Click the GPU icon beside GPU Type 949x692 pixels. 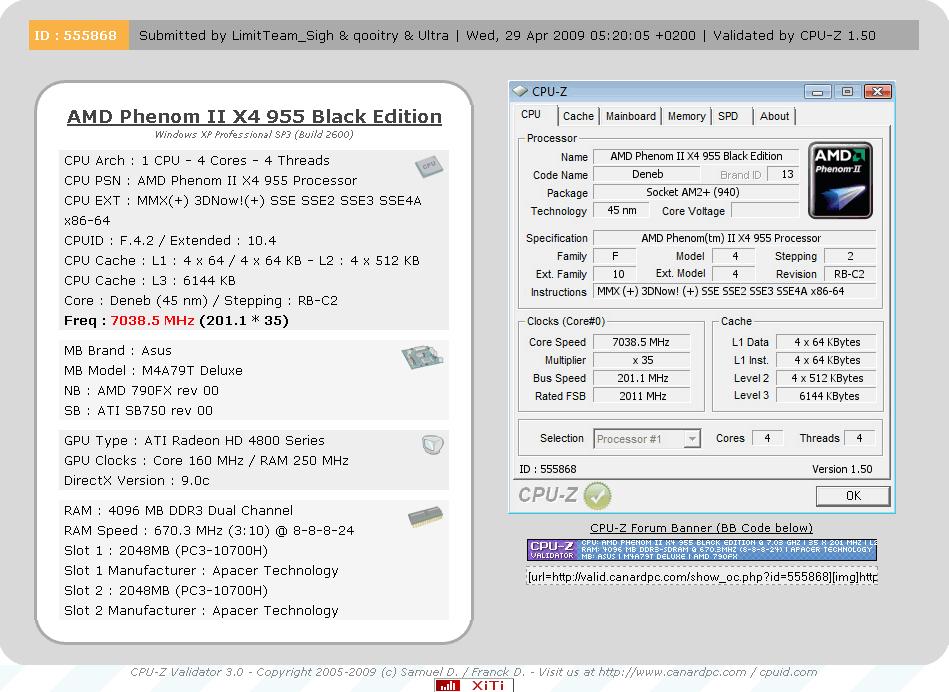coord(433,445)
